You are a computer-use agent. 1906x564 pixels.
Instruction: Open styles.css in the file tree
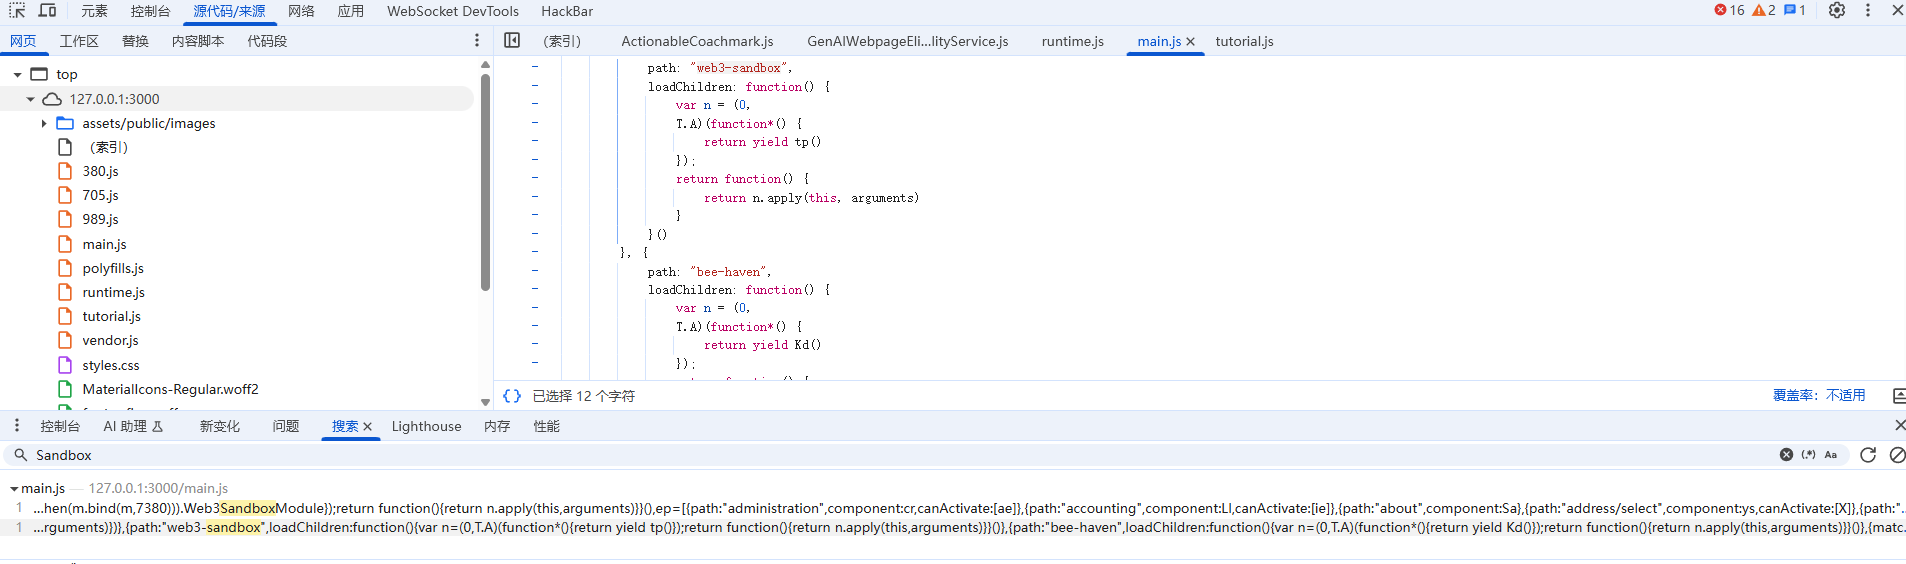pos(111,365)
